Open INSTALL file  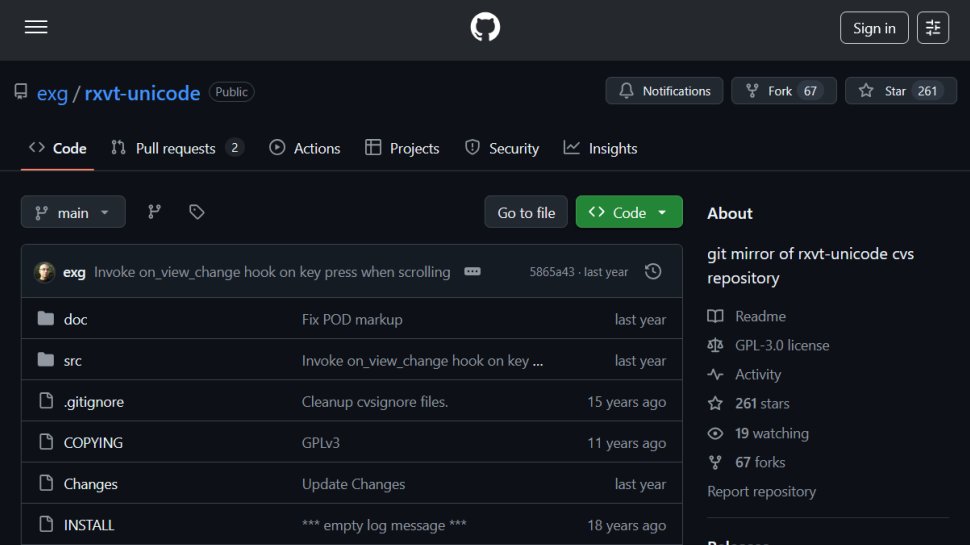(89, 525)
